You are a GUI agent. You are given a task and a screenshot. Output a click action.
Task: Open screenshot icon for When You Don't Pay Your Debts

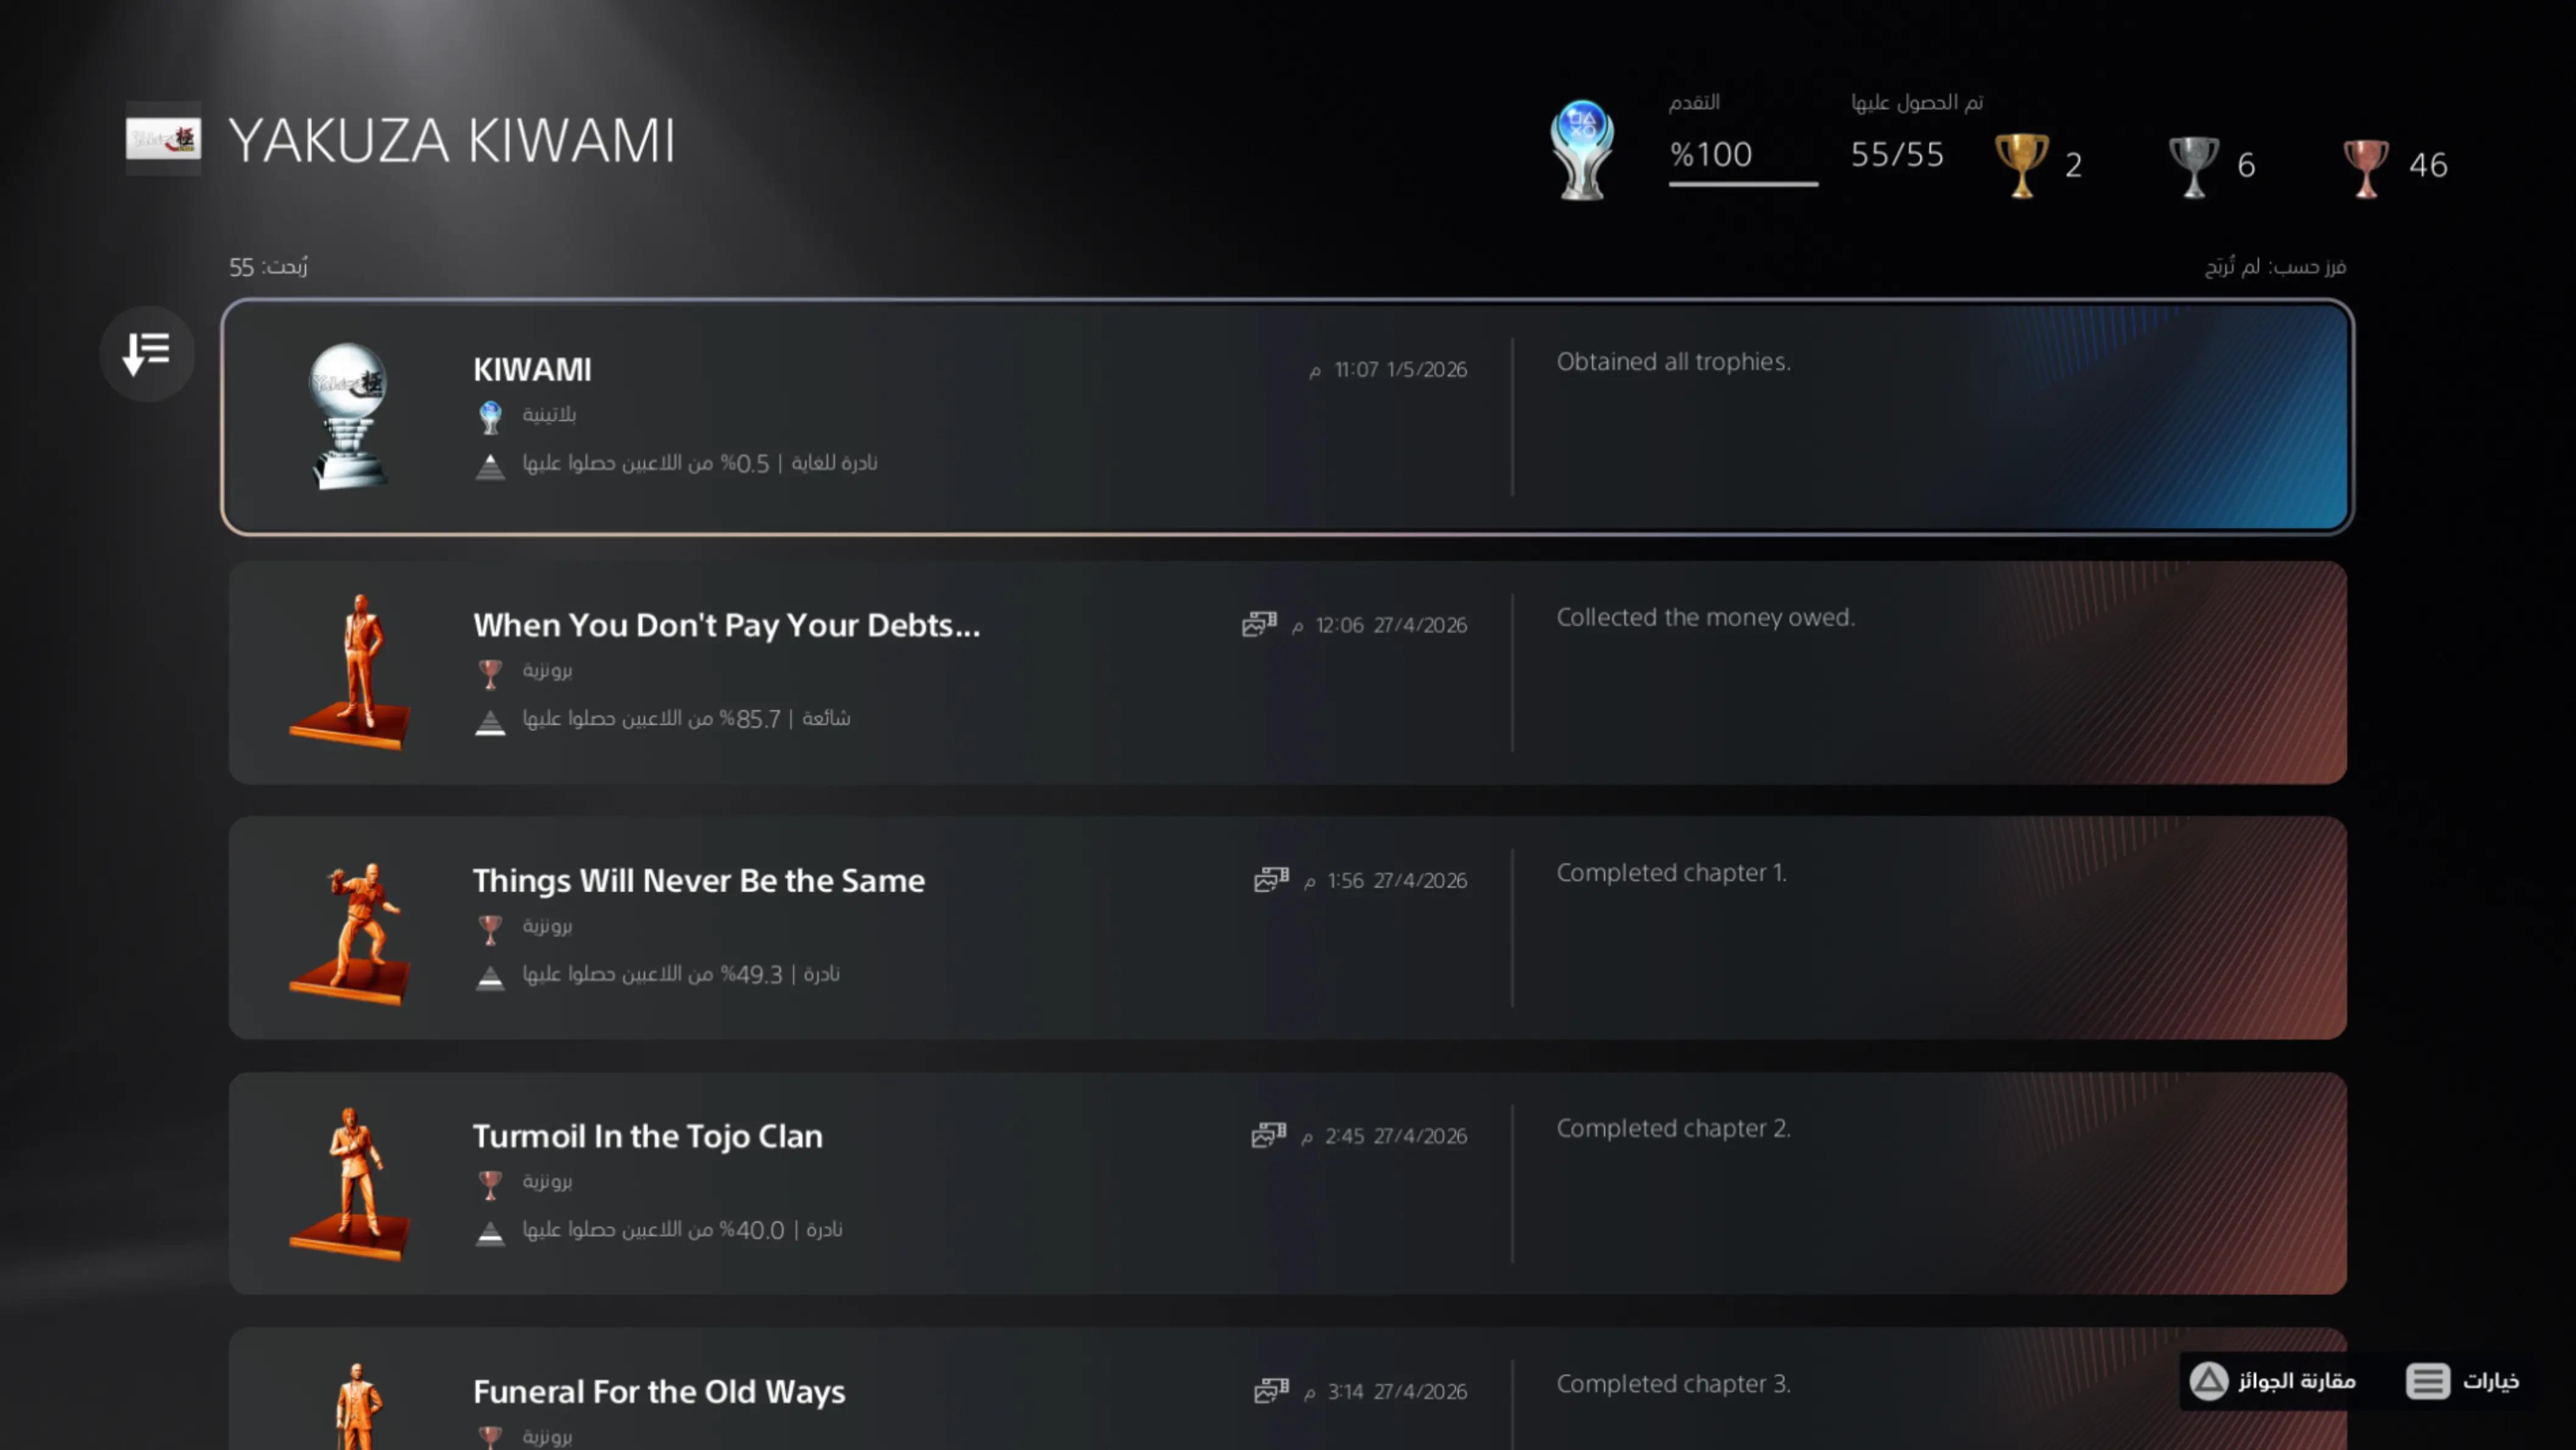tap(1259, 624)
